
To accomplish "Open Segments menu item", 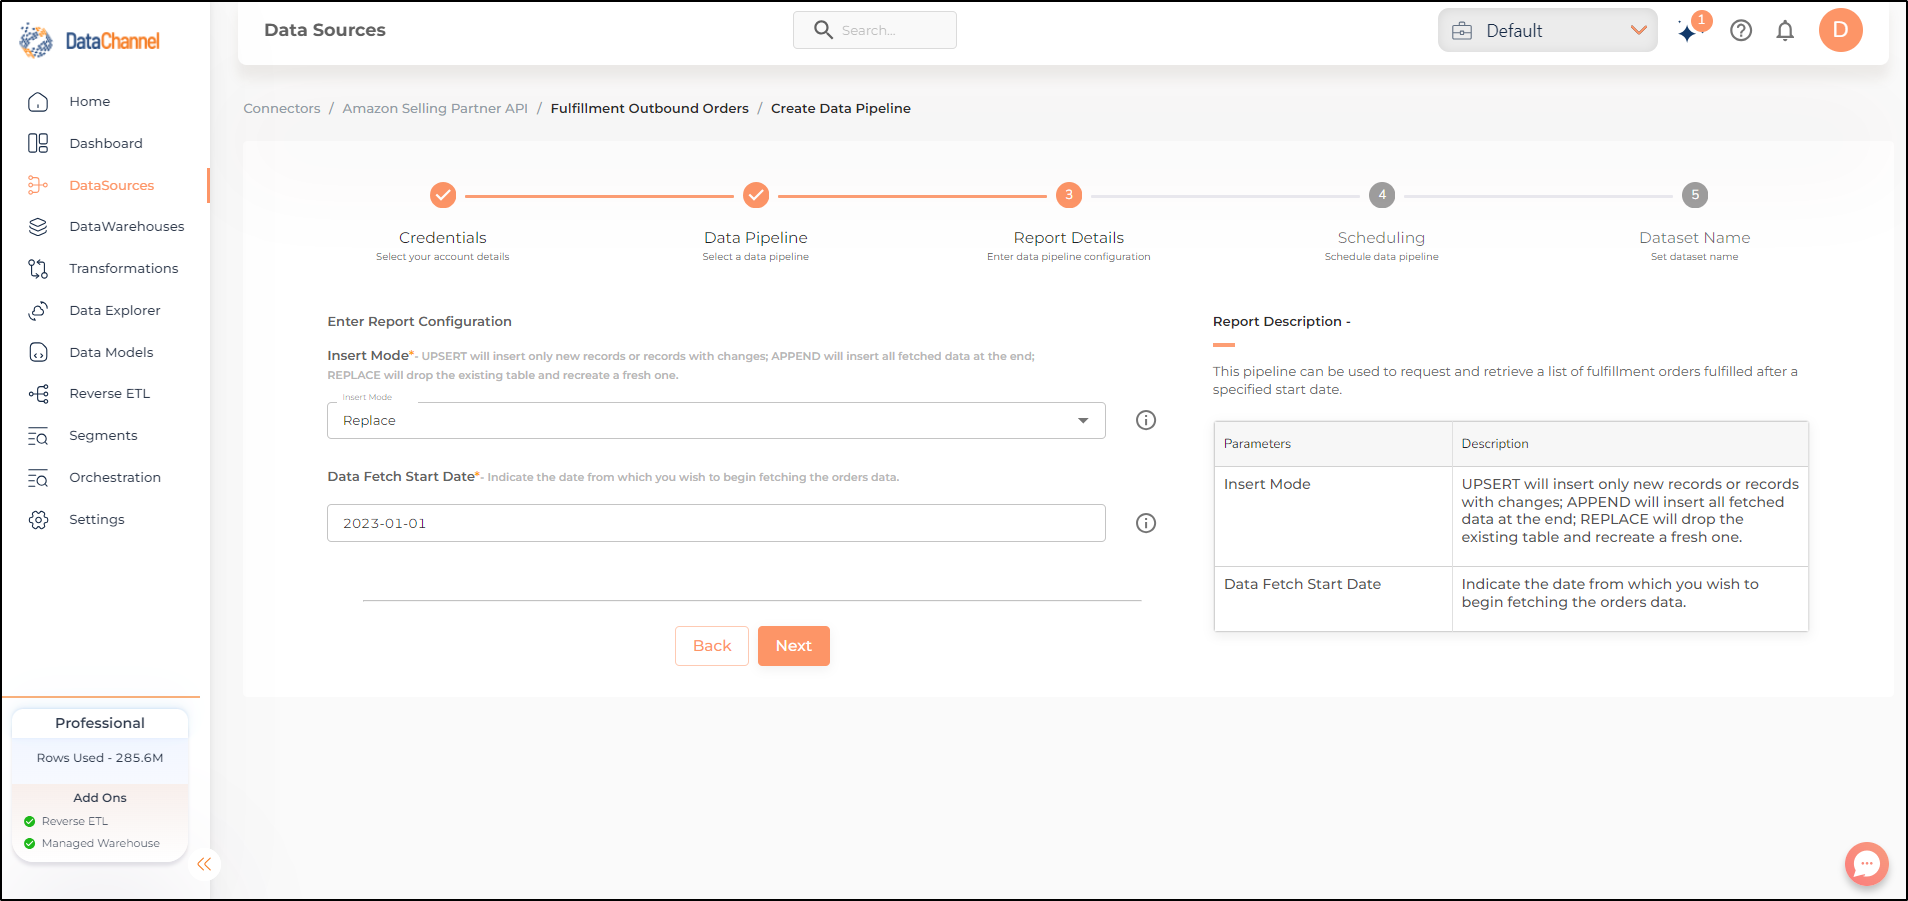I will (103, 436).
